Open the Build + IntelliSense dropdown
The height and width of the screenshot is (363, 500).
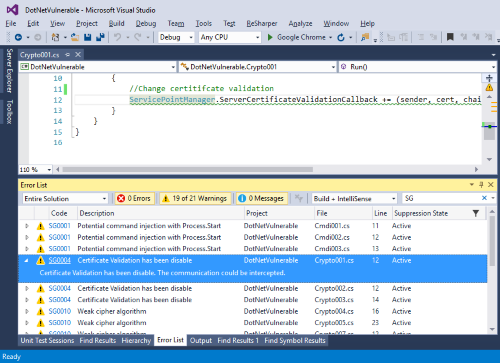(354, 198)
